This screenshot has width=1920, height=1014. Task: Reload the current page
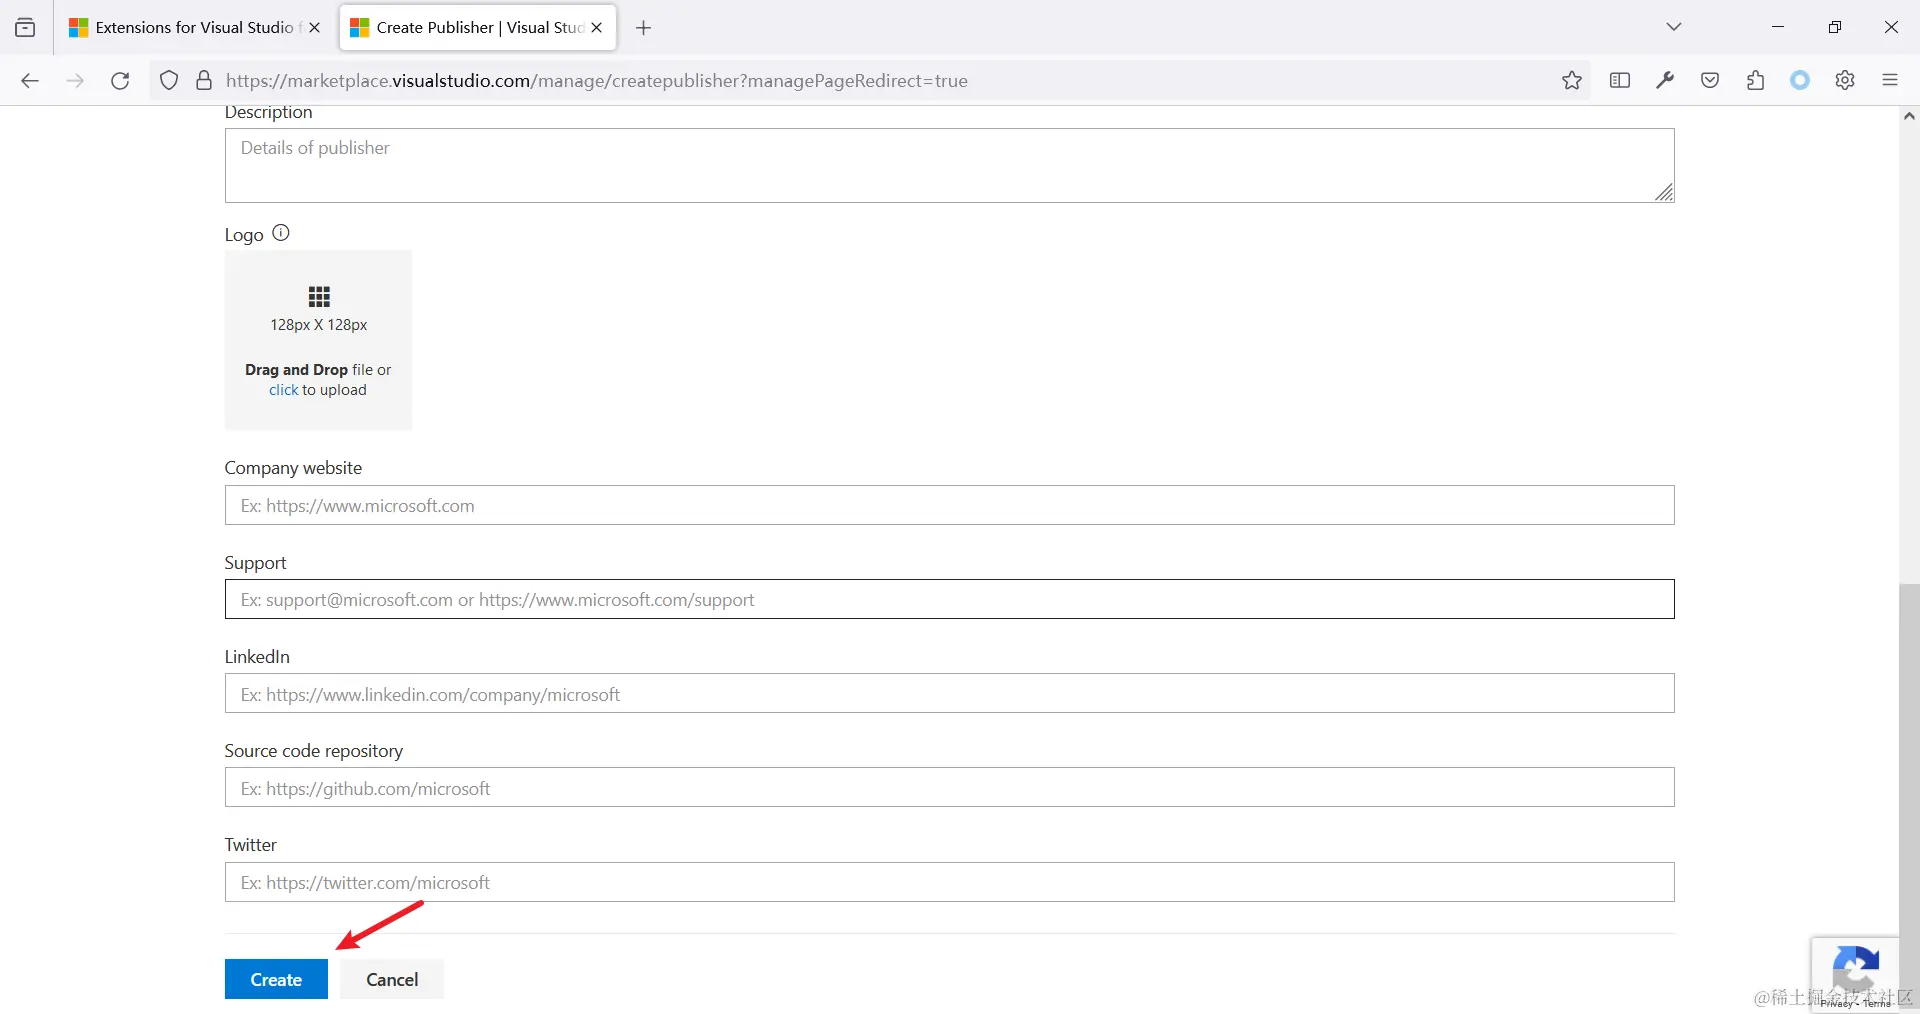[120, 81]
